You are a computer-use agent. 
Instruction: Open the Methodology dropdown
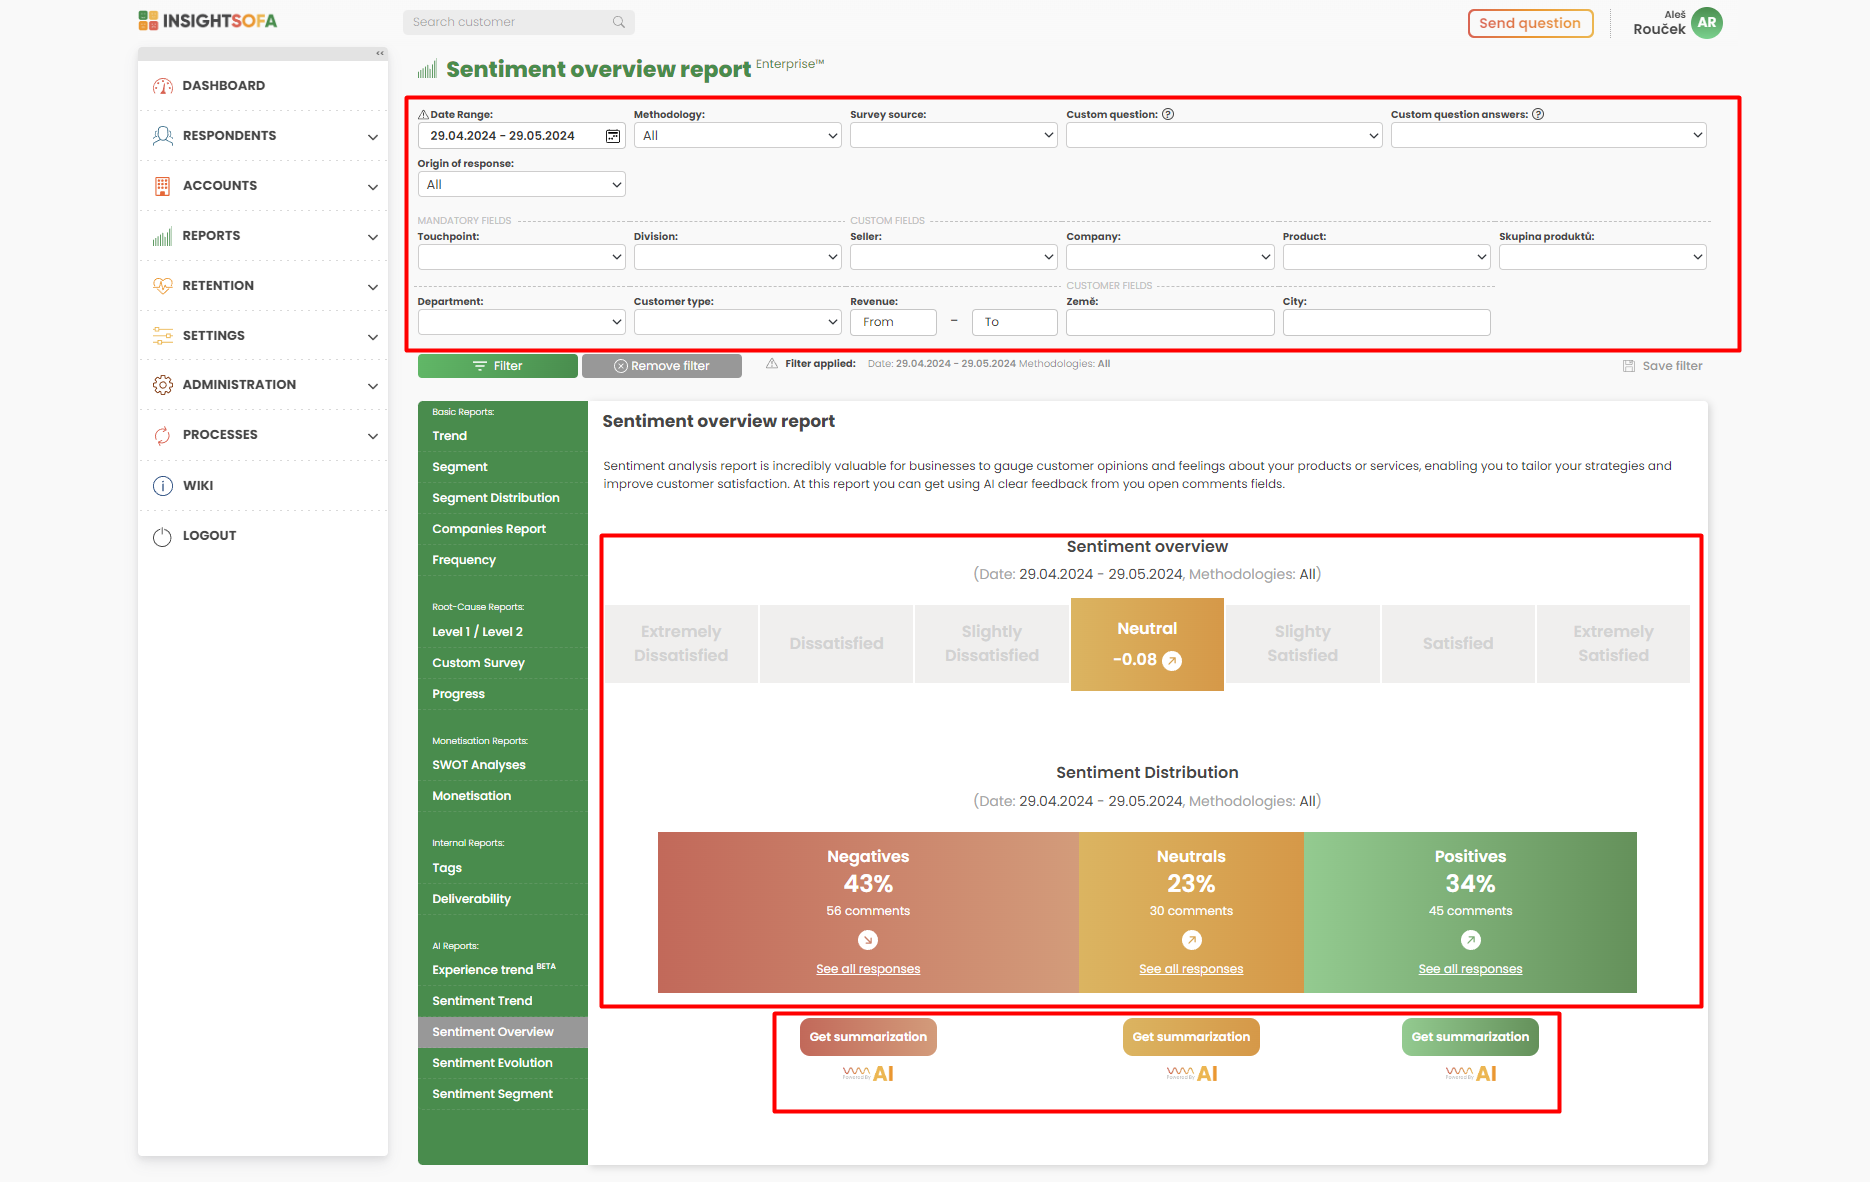[738, 136]
